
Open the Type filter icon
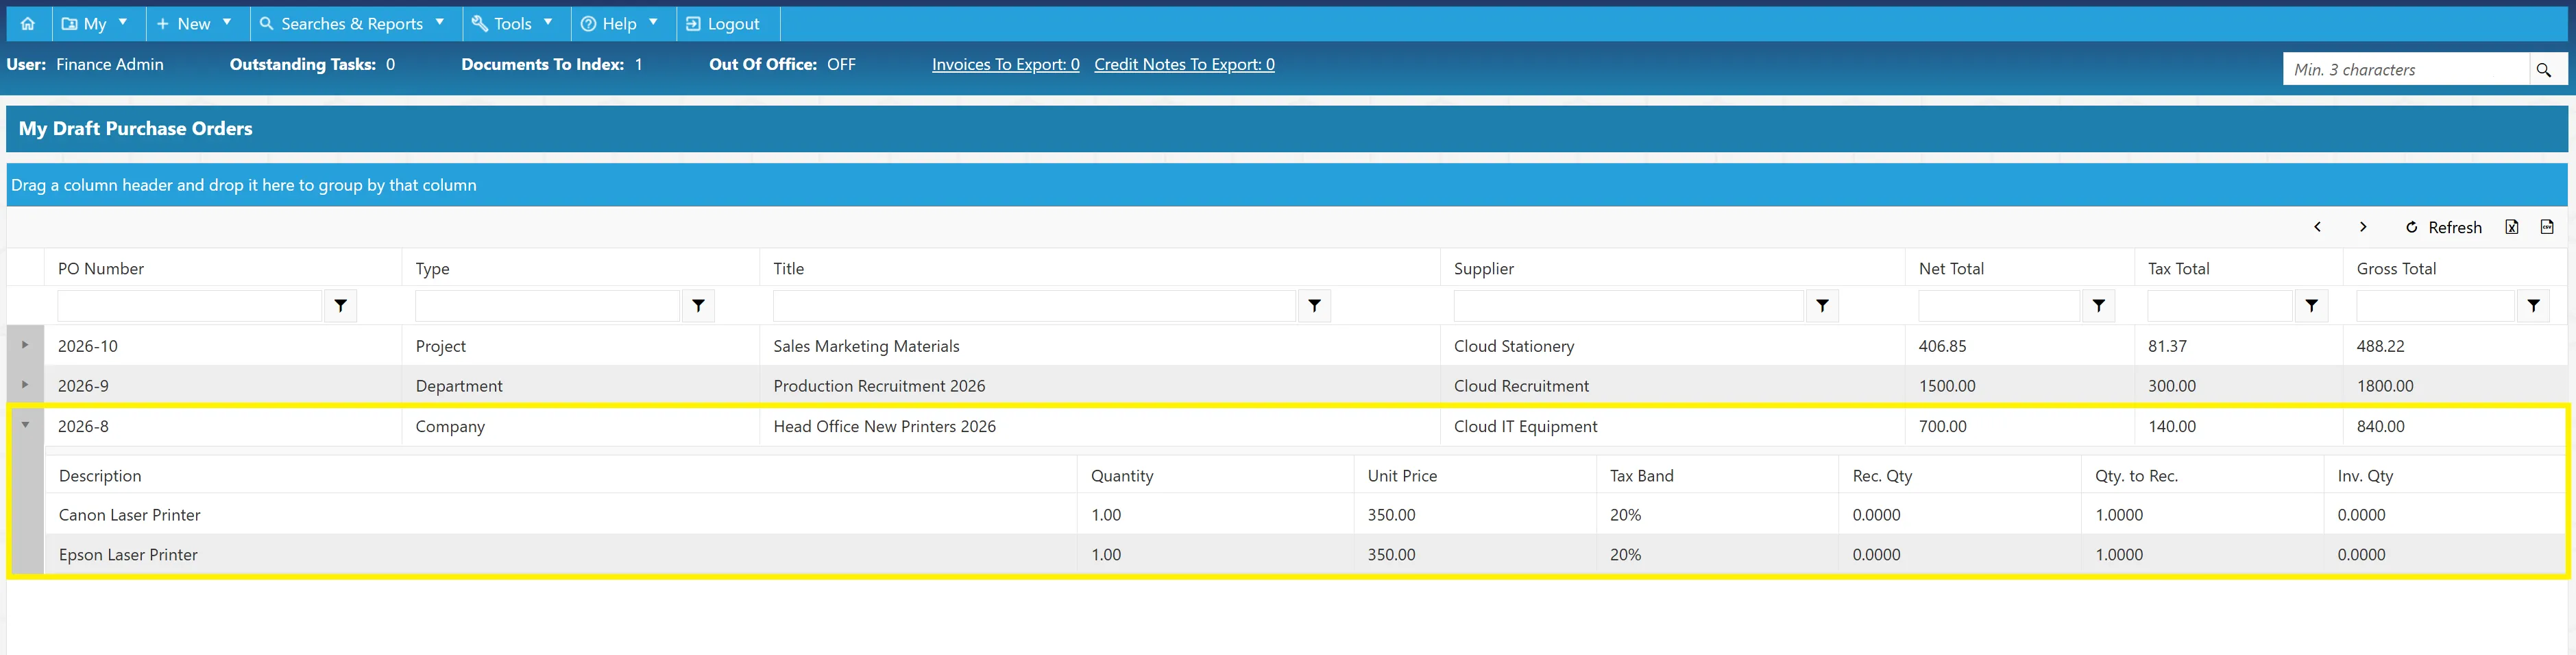pos(698,305)
